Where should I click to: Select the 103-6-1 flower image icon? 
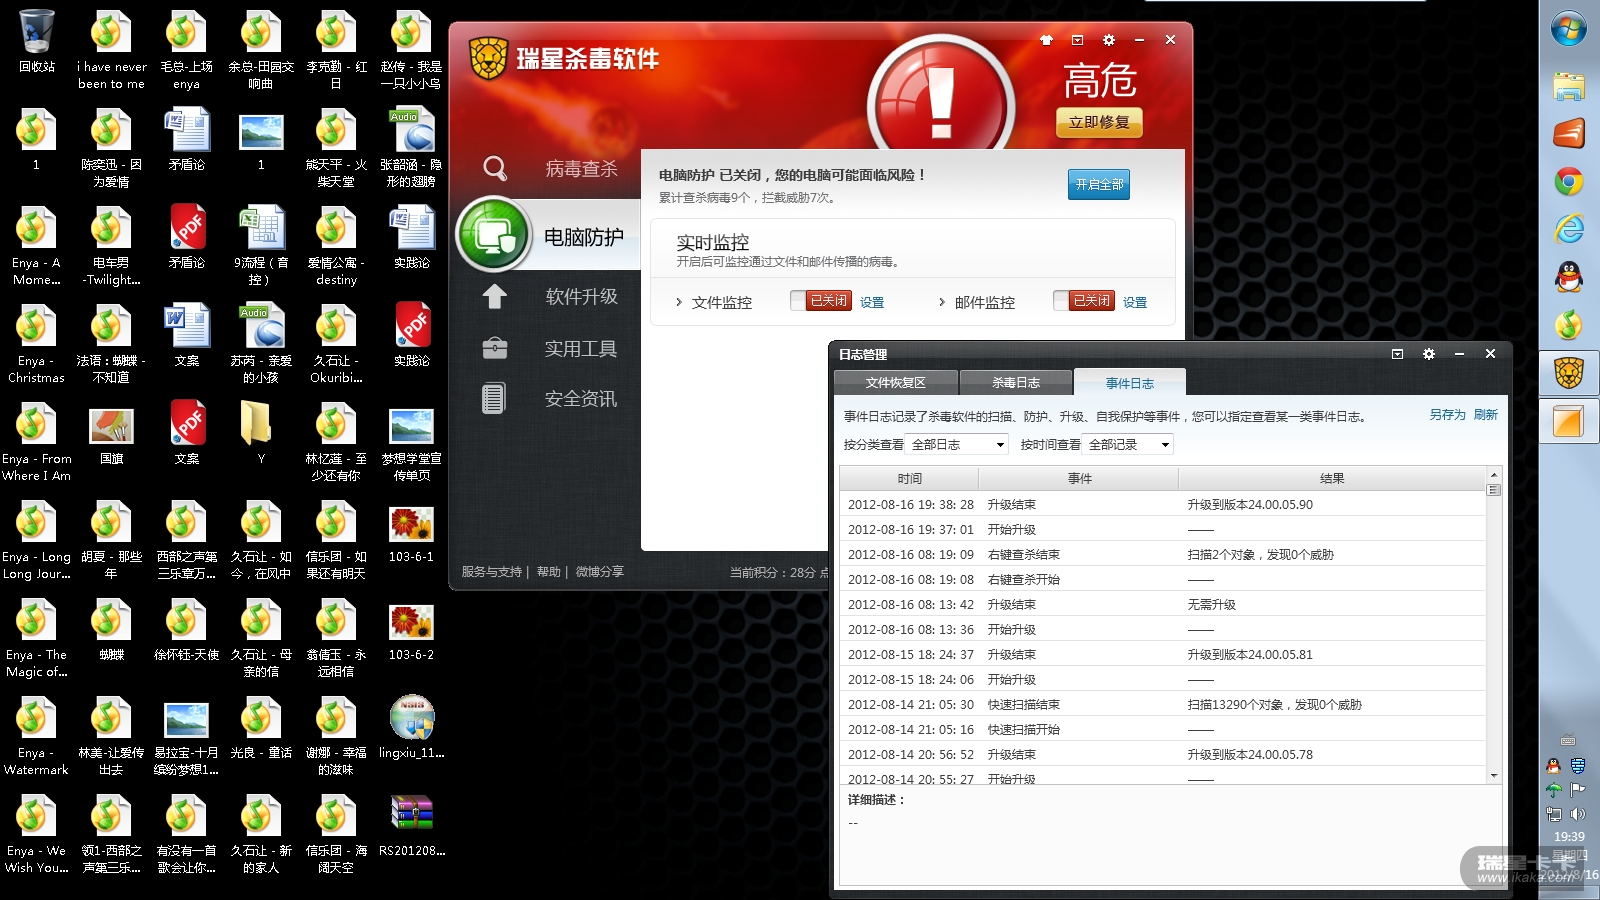412,532
